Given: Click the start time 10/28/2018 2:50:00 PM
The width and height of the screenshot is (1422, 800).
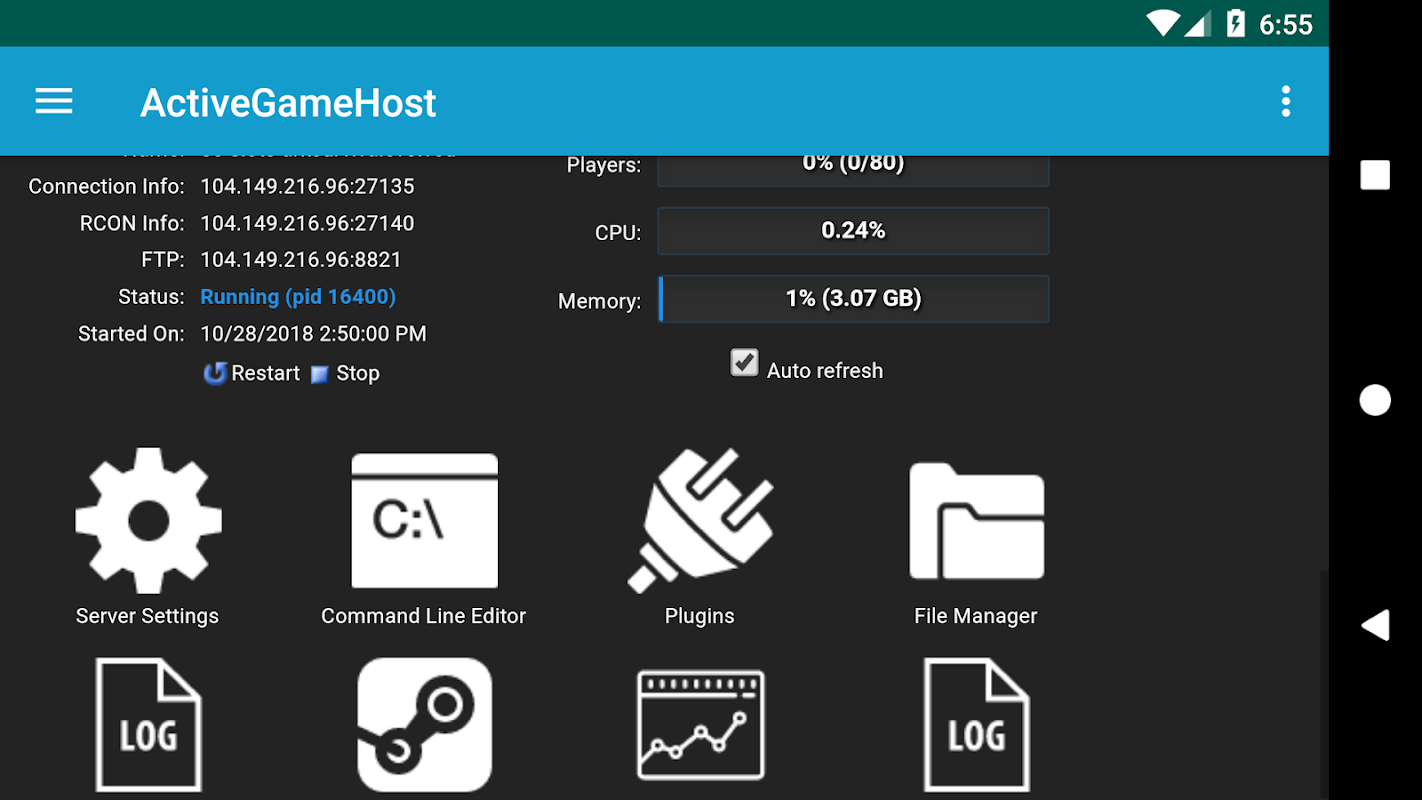Looking at the screenshot, I should coord(313,334).
